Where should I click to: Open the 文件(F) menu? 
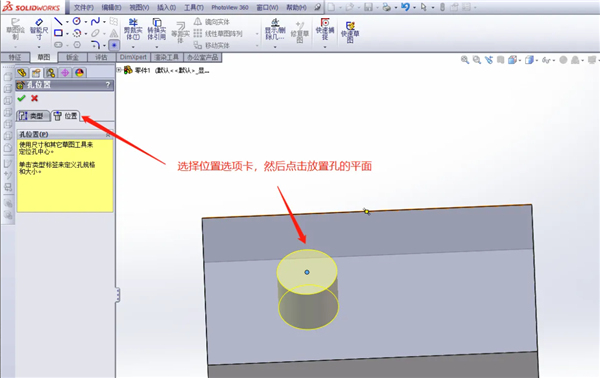click(x=83, y=7)
